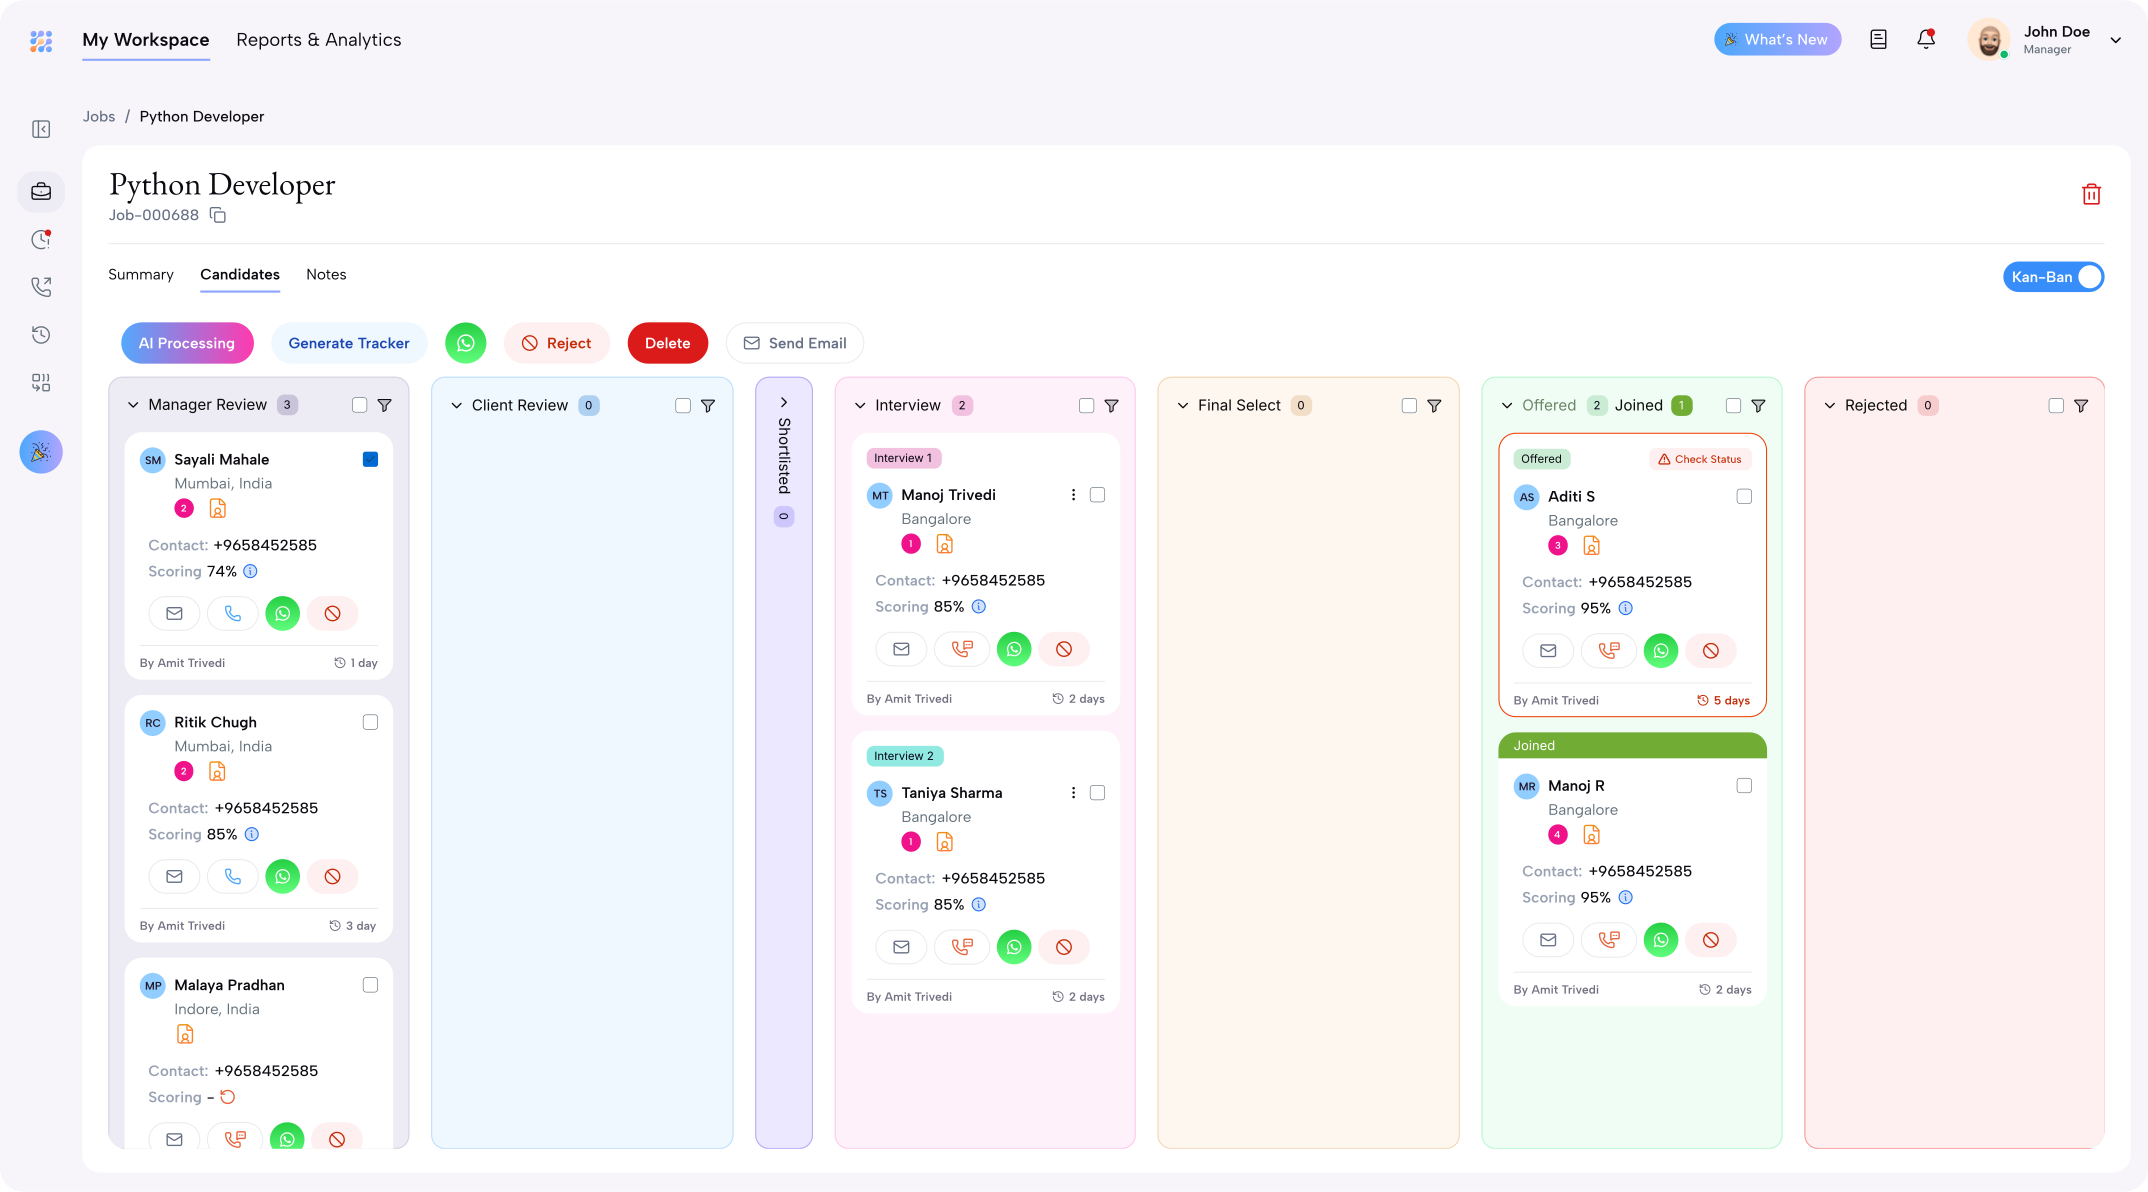Open the Jobs briefcase sidebar icon

(x=41, y=191)
